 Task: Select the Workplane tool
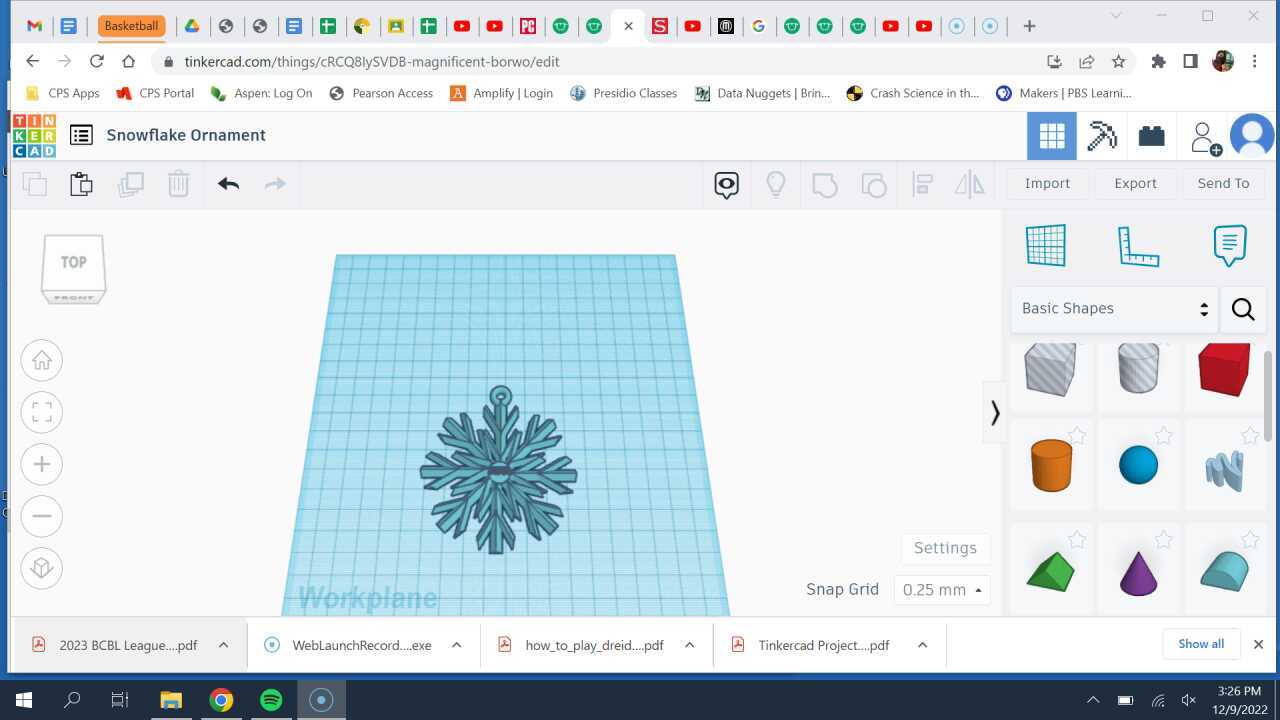1047,245
